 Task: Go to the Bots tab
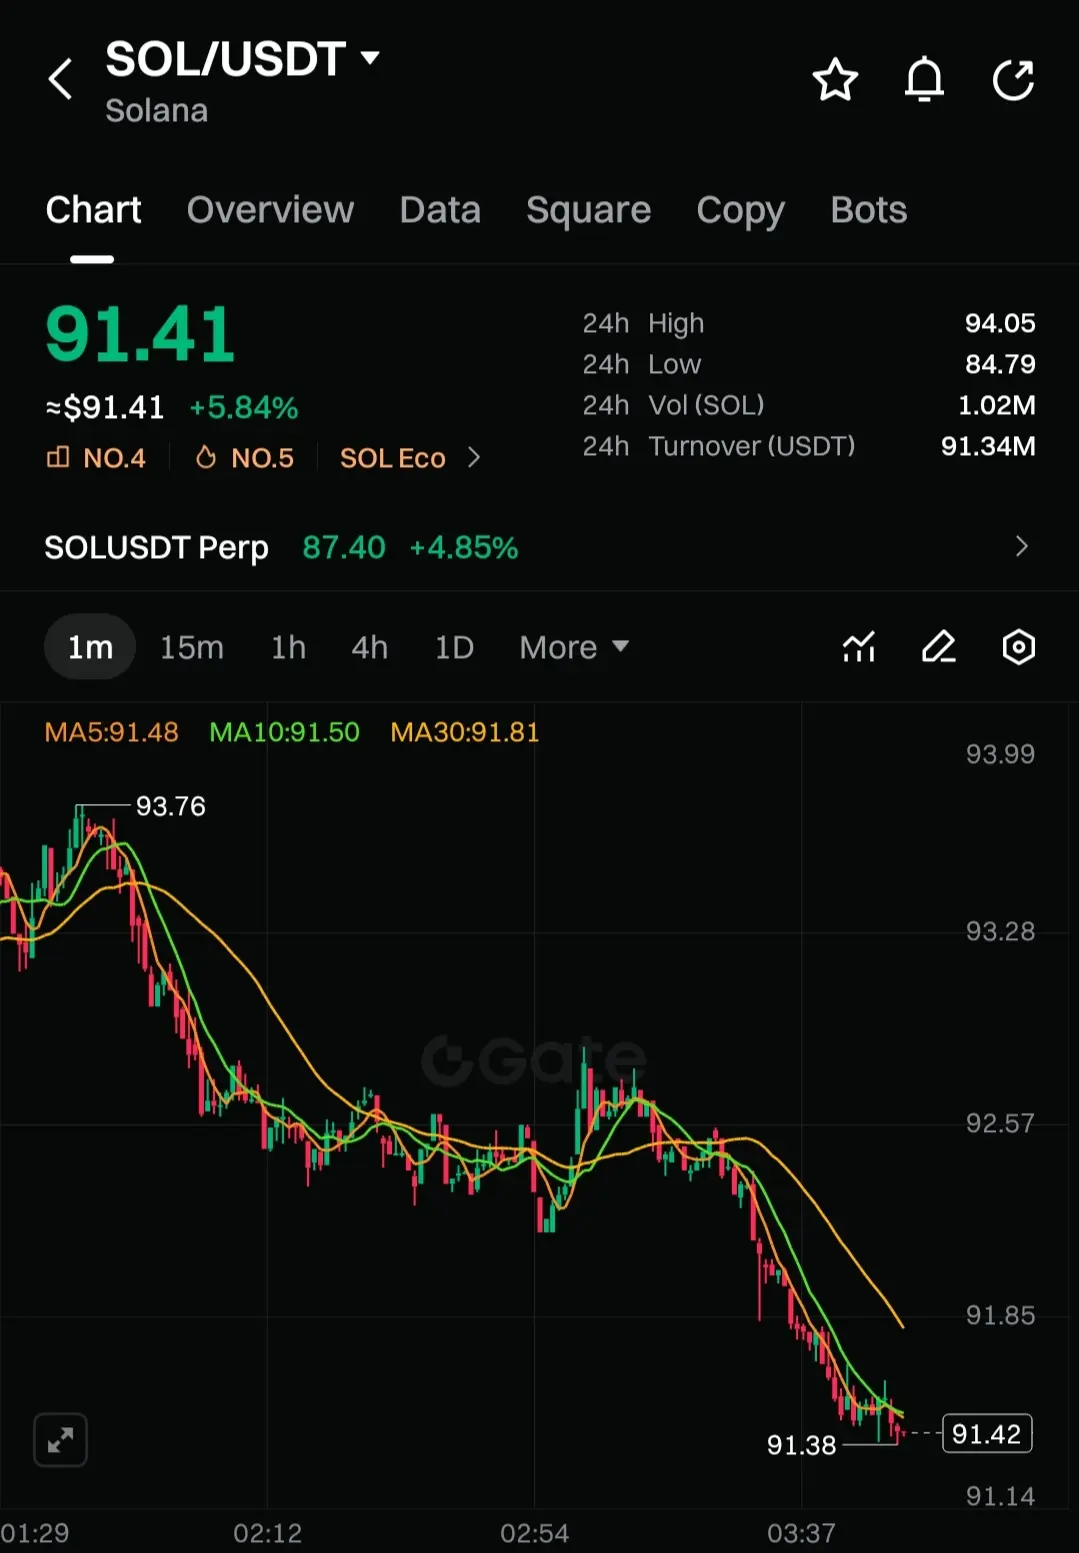click(x=868, y=210)
